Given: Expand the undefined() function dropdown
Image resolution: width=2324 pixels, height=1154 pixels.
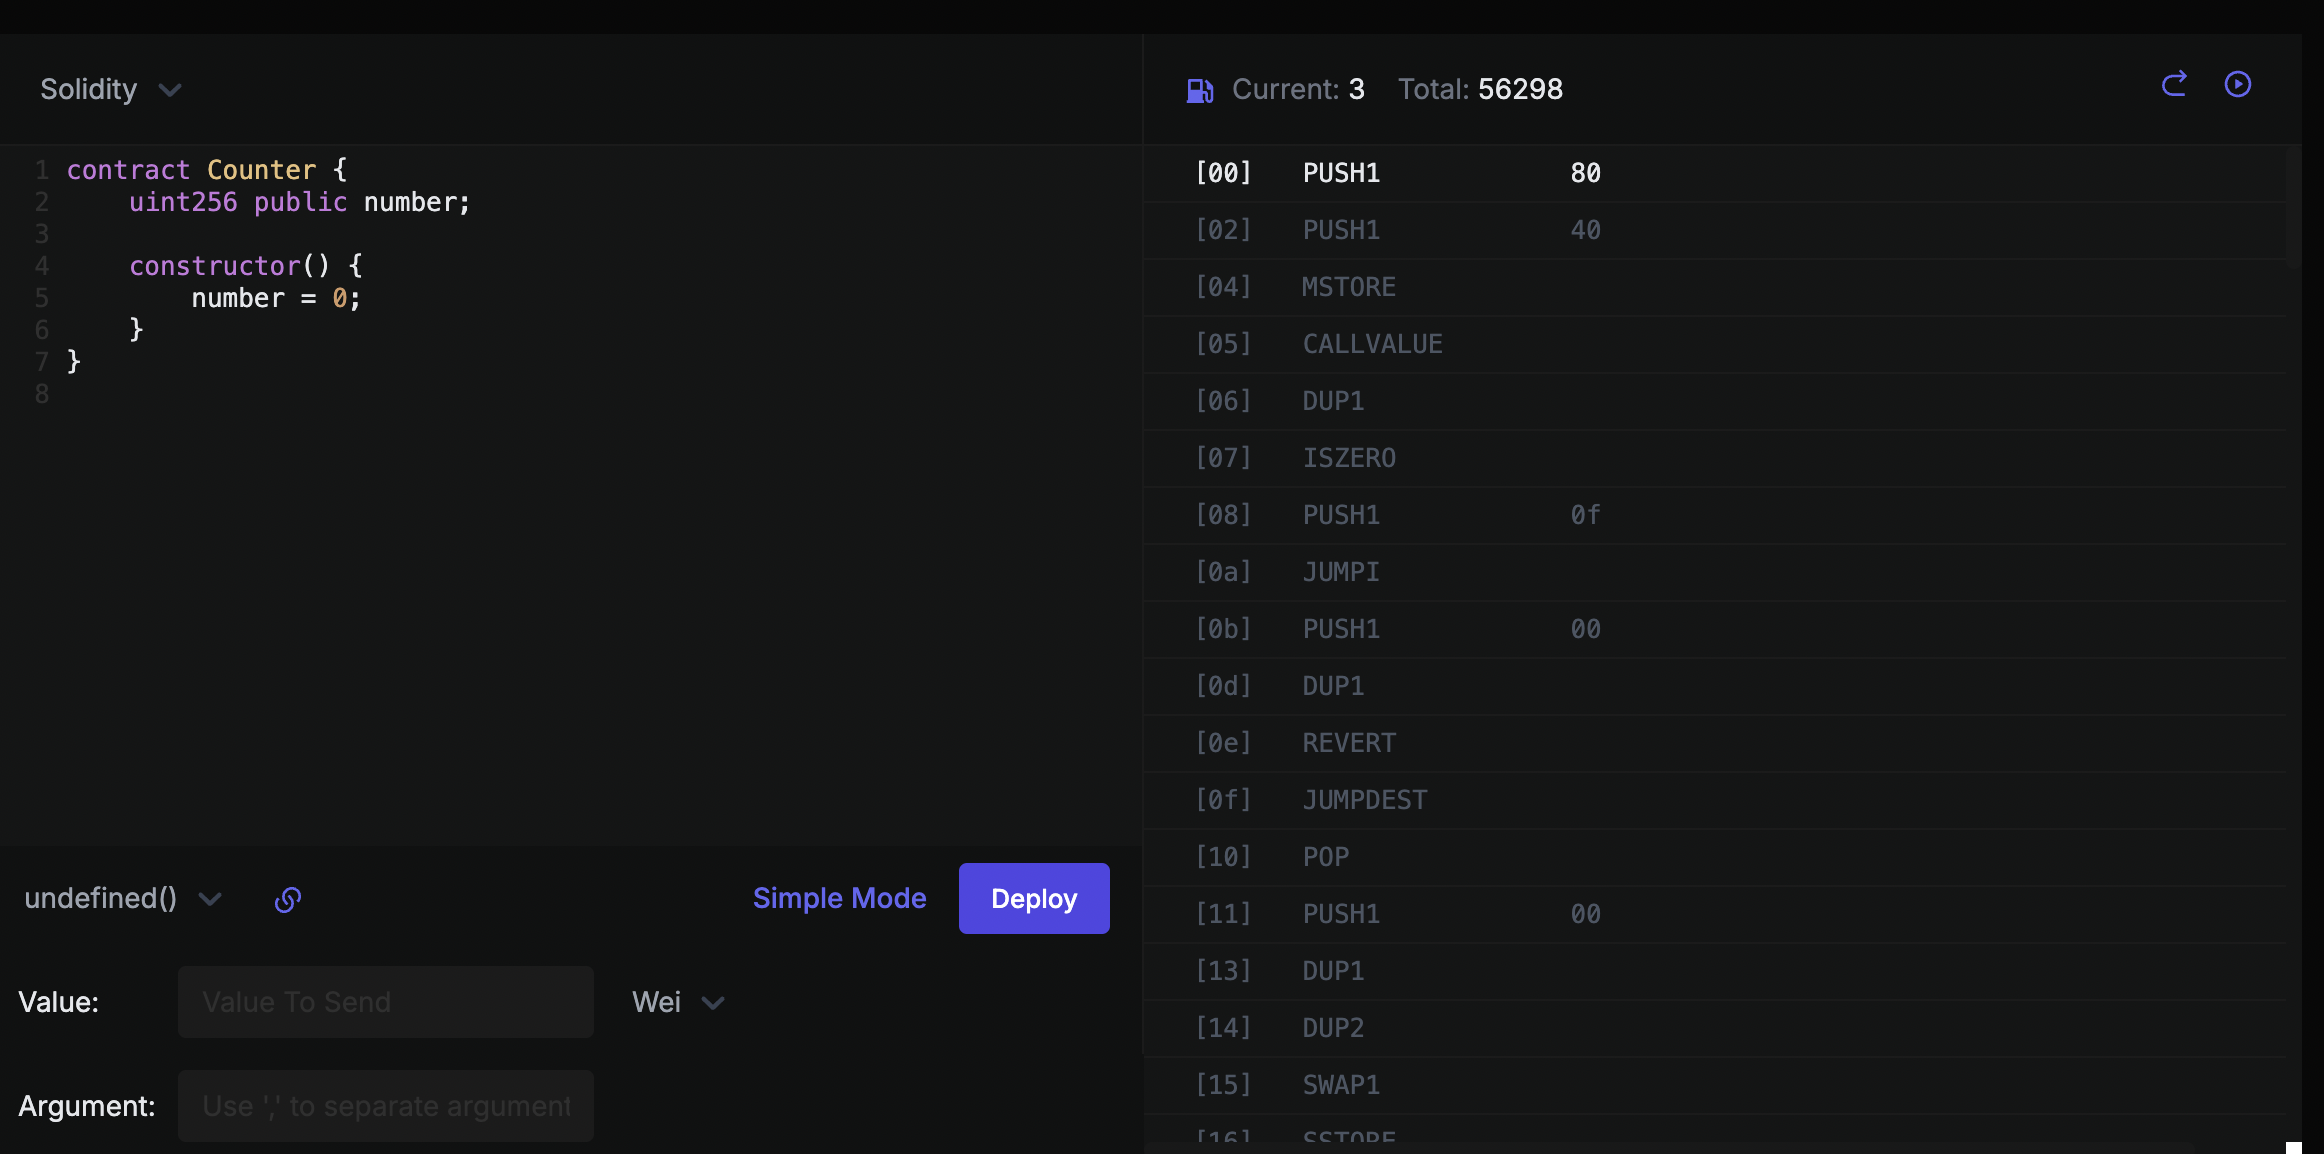Looking at the screenshot, I should coord(123,898).
